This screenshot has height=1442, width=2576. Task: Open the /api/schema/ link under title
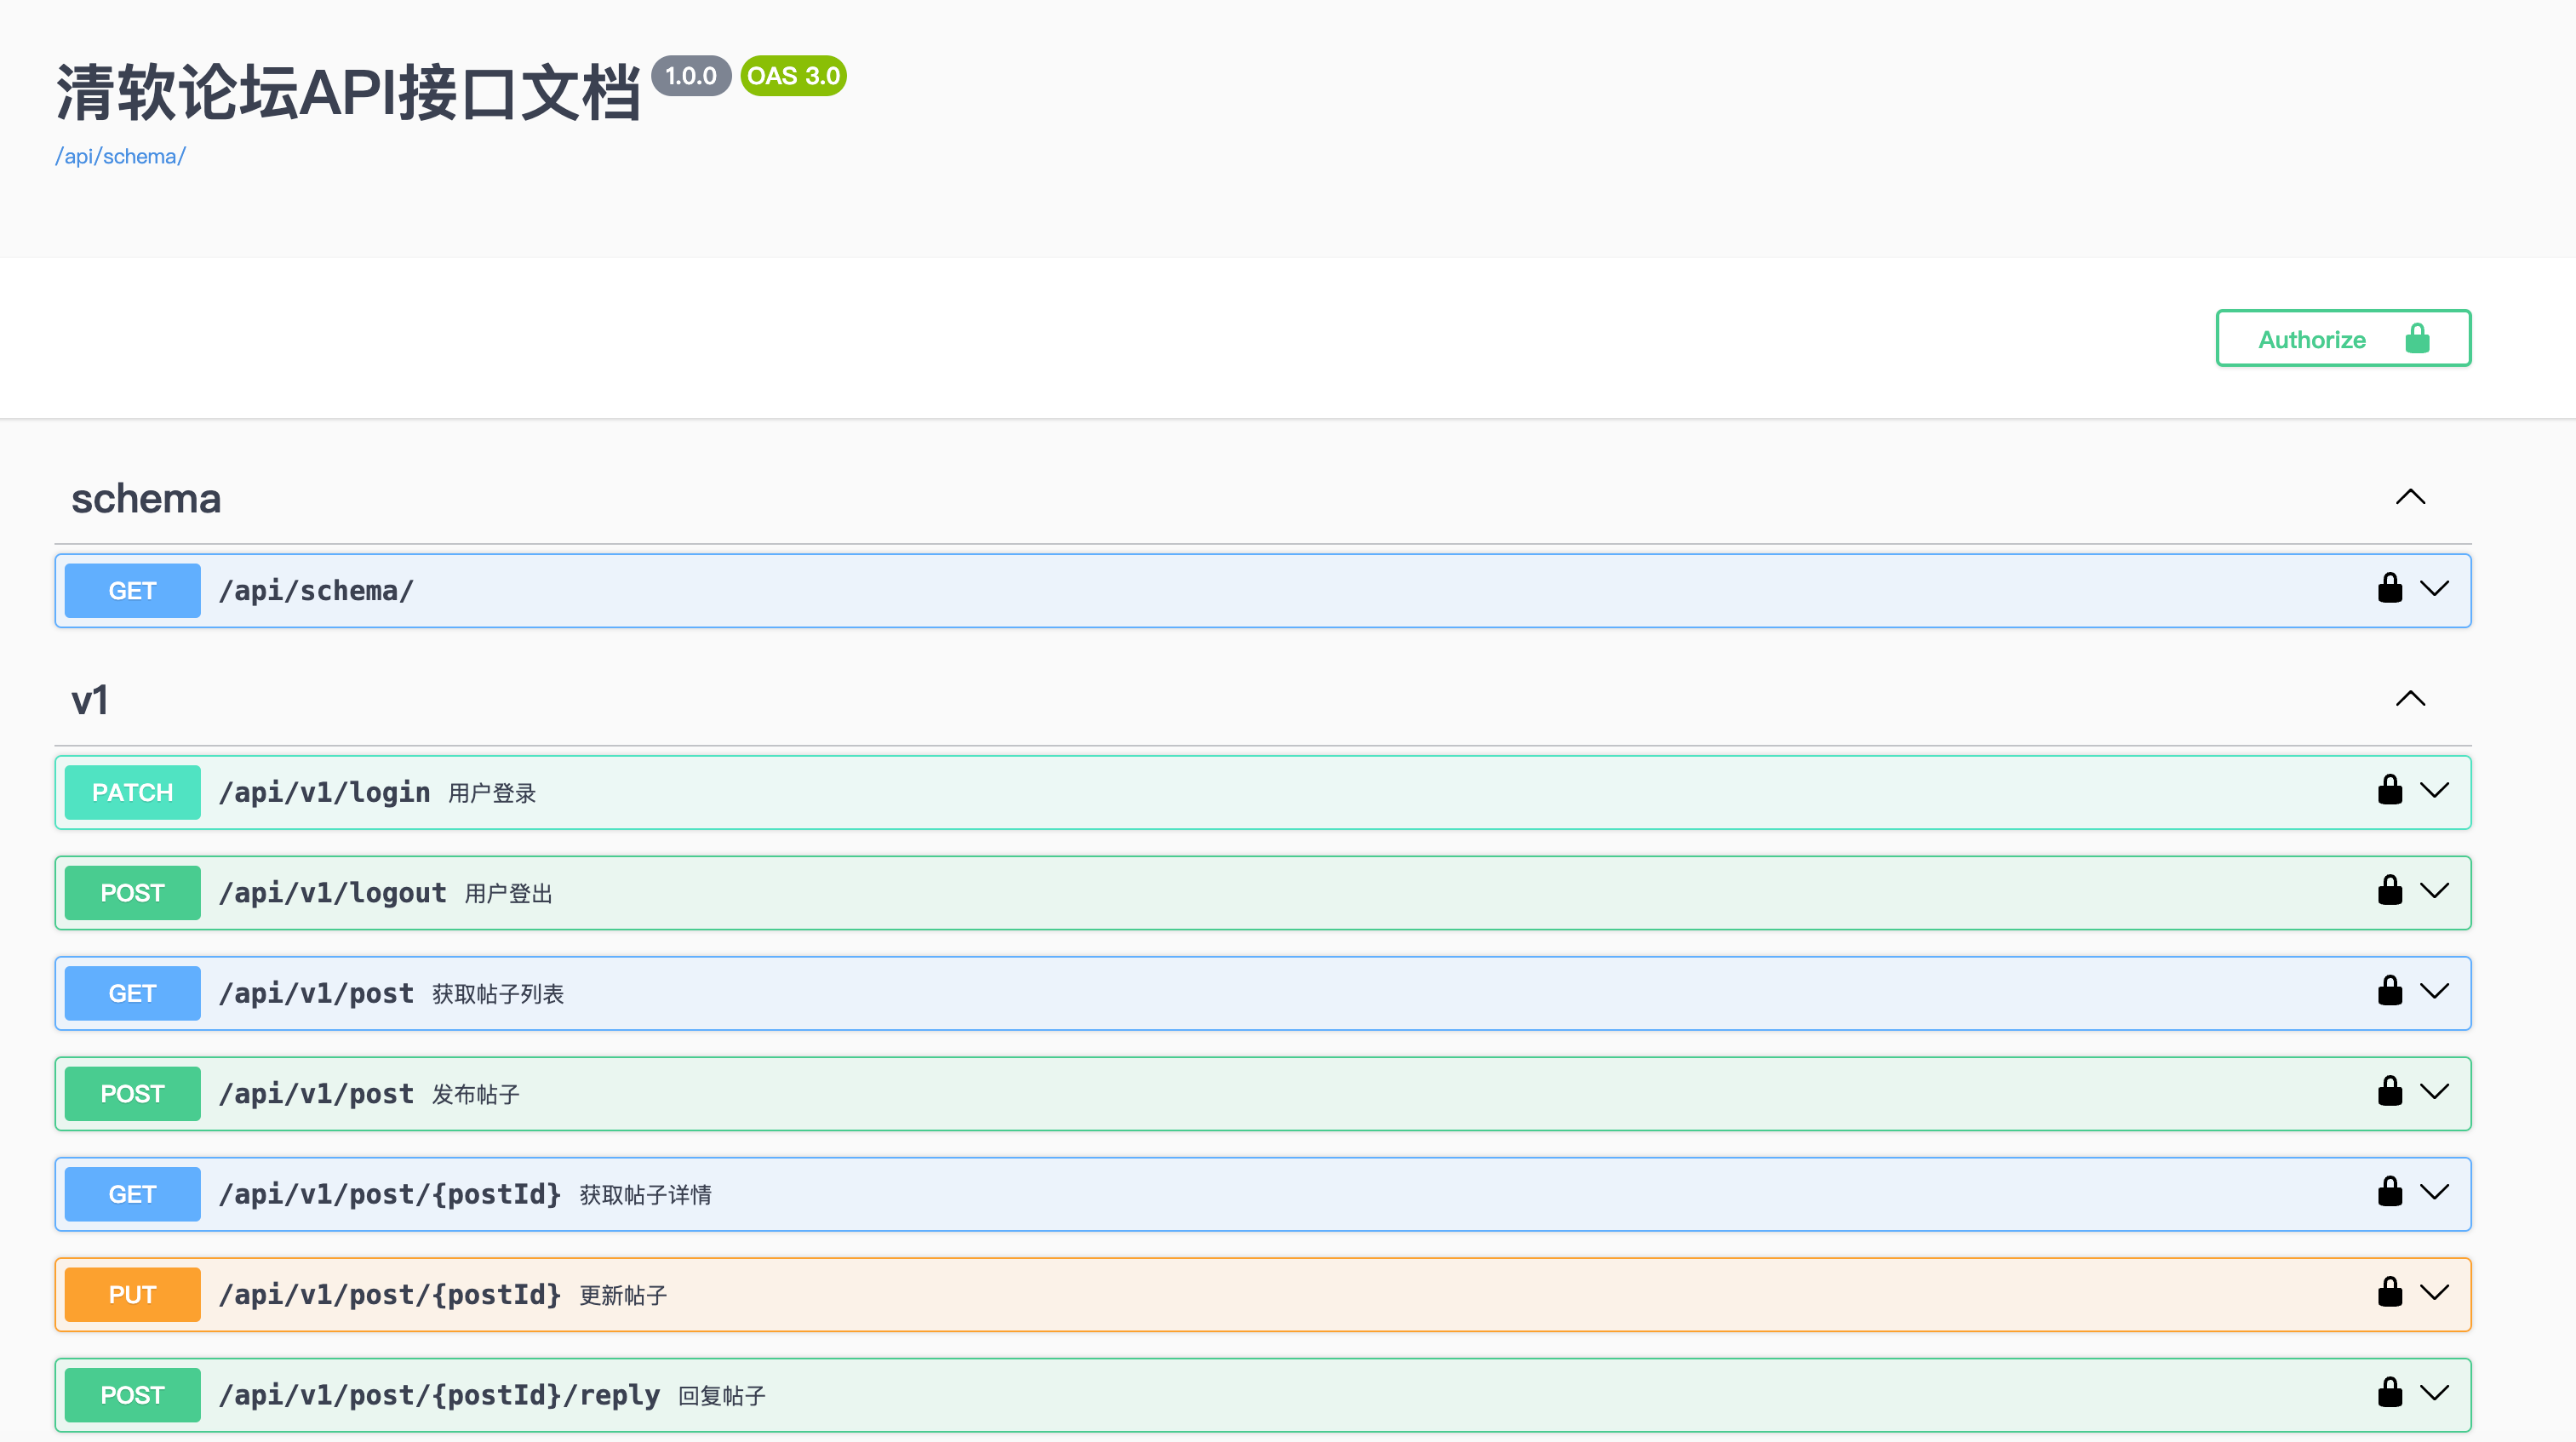120,156
